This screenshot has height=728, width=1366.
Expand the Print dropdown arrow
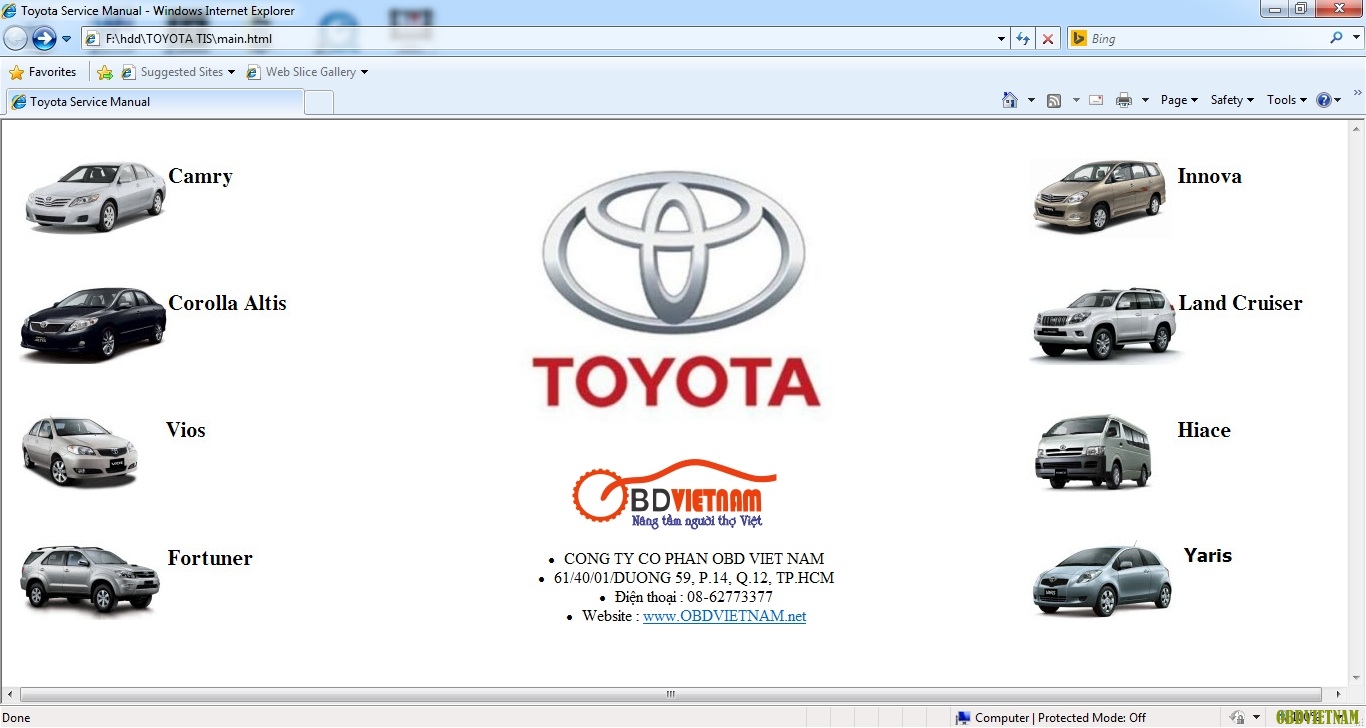1145,100
